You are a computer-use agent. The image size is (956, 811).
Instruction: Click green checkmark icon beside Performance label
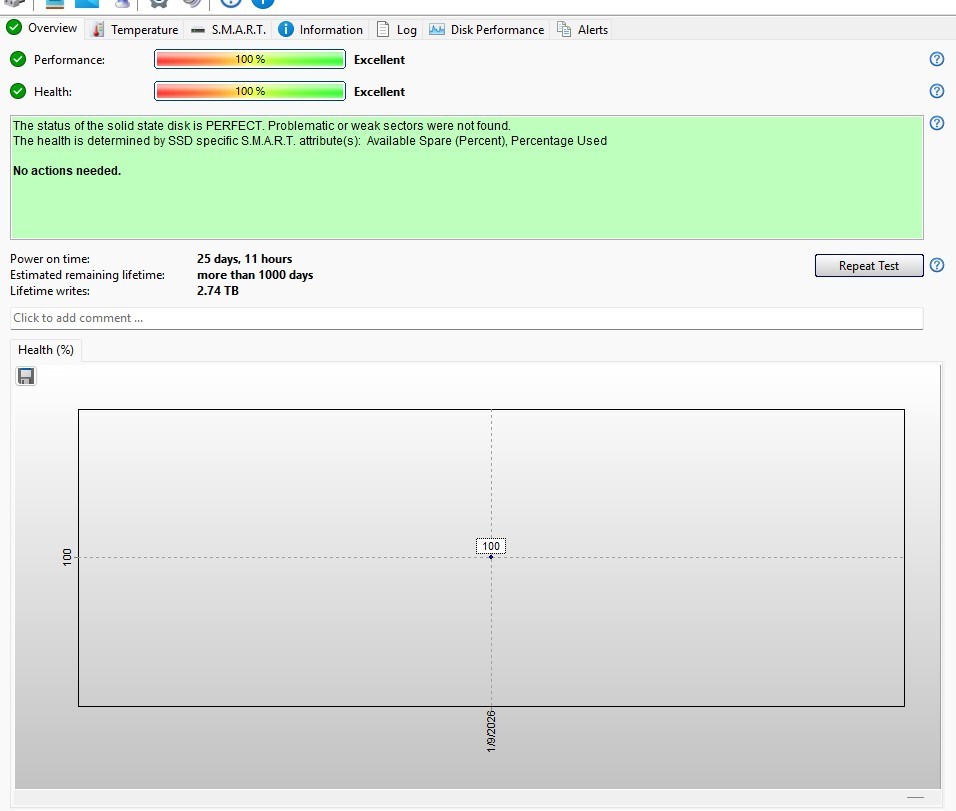click(18, 59)
